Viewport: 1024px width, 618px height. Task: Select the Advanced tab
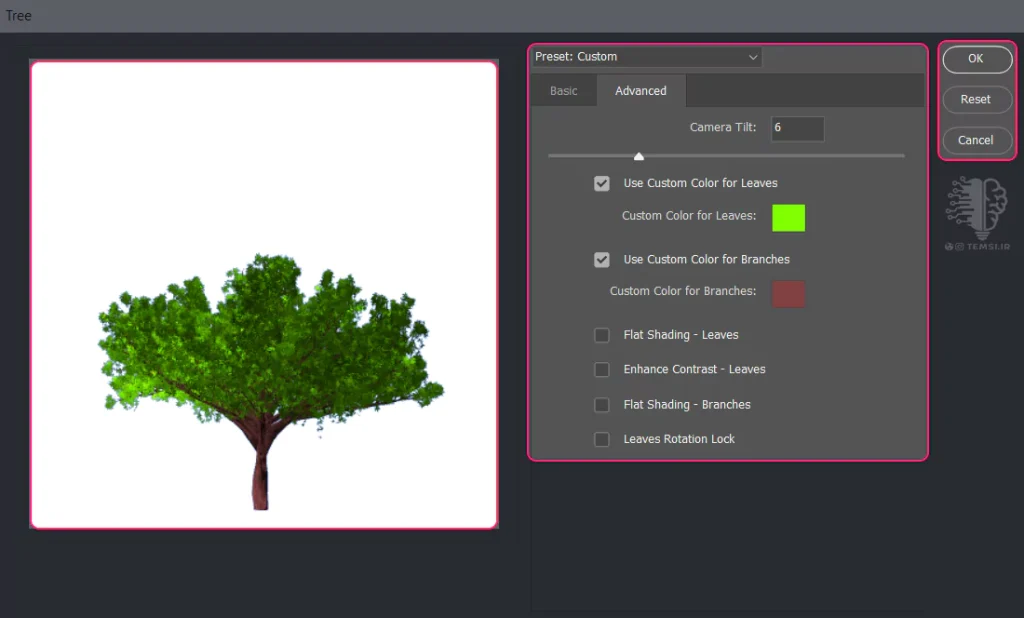click(x=641, y=91)
